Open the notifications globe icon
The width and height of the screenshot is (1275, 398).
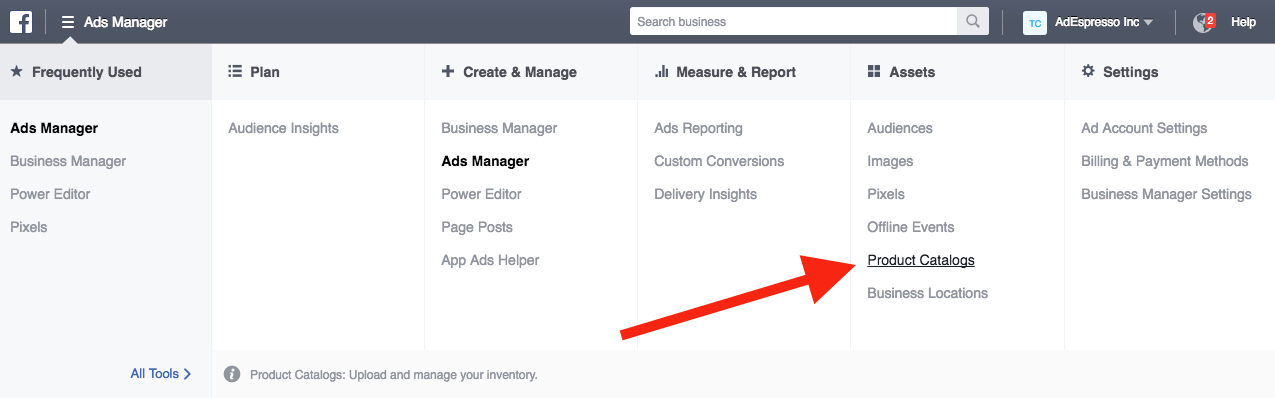pos(1203,22)
